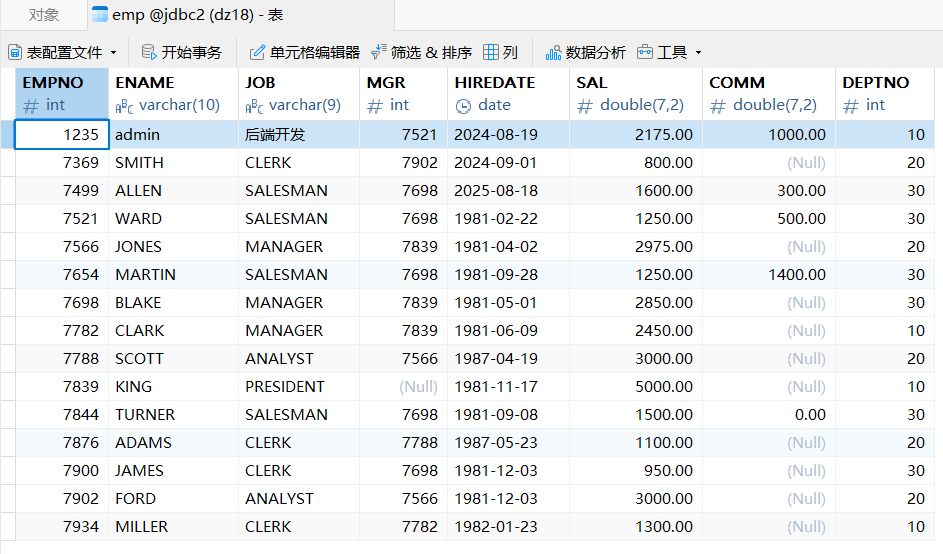Click the JOB column header
Viewport: 943px width, 554px height.
299,93
